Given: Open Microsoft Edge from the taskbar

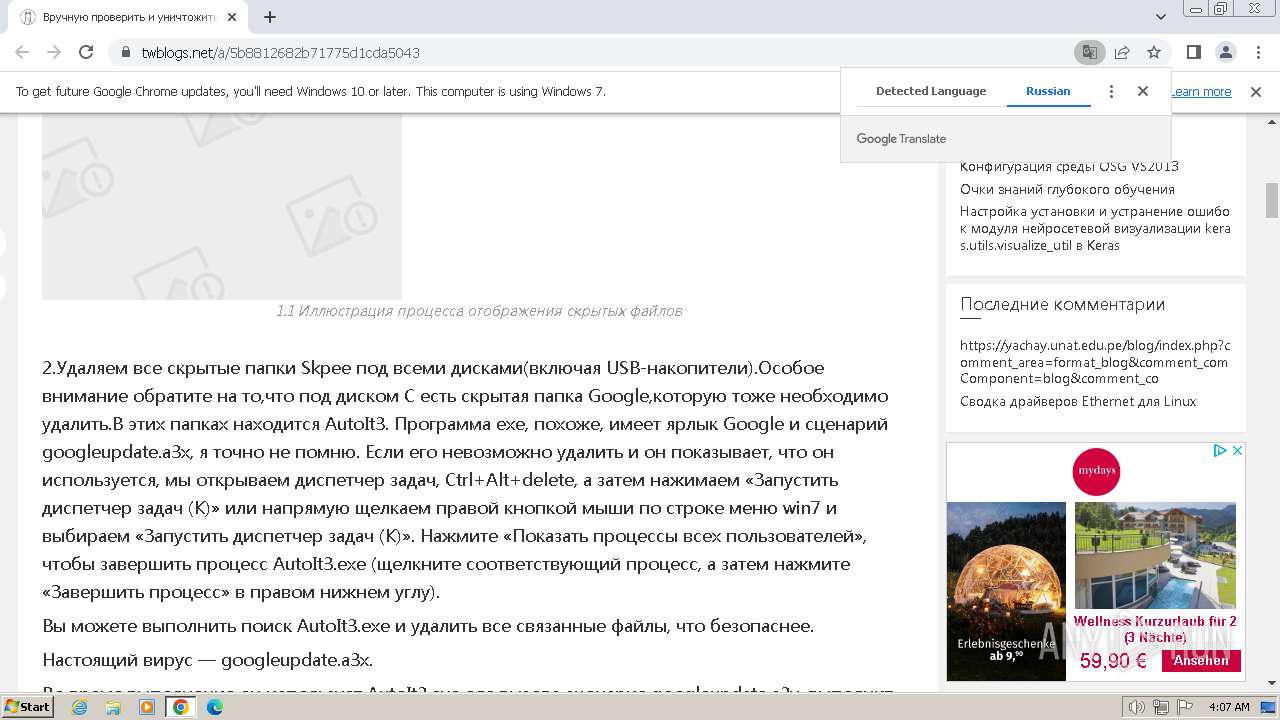Looking at the screenshot, I should coord(215,707).
